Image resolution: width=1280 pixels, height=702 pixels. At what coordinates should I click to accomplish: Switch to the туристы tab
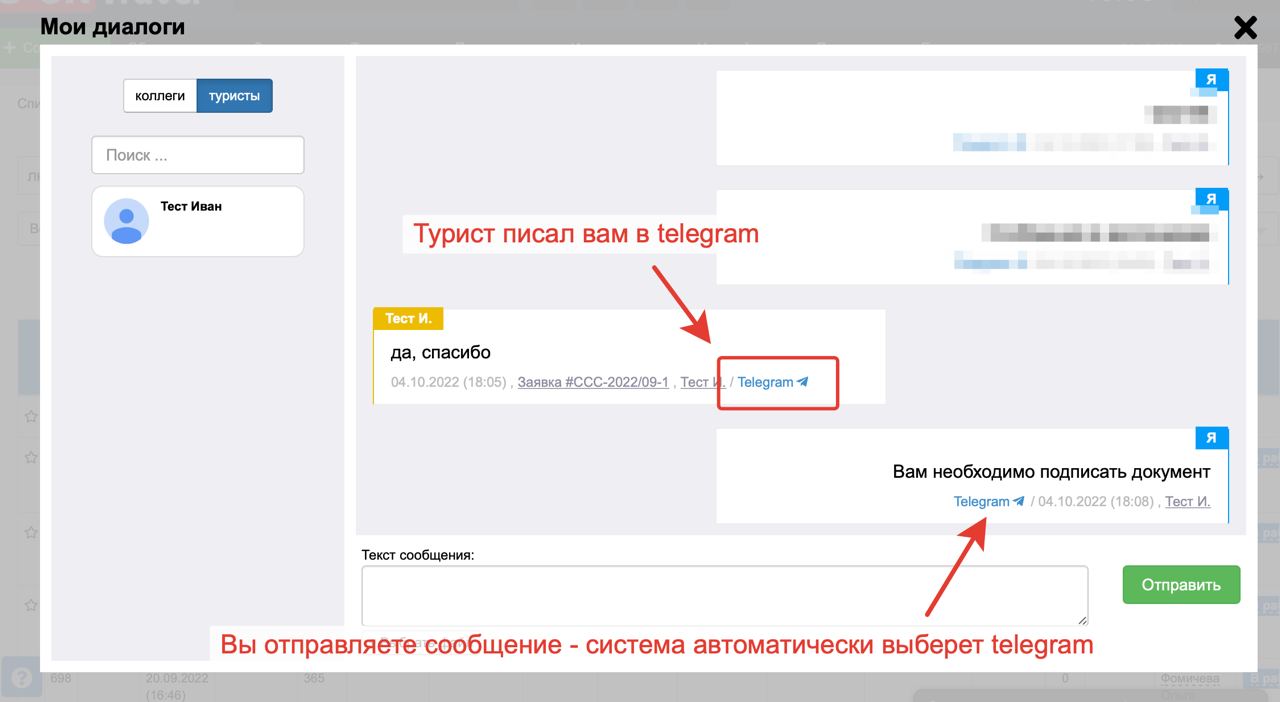(x=235, y=96)
